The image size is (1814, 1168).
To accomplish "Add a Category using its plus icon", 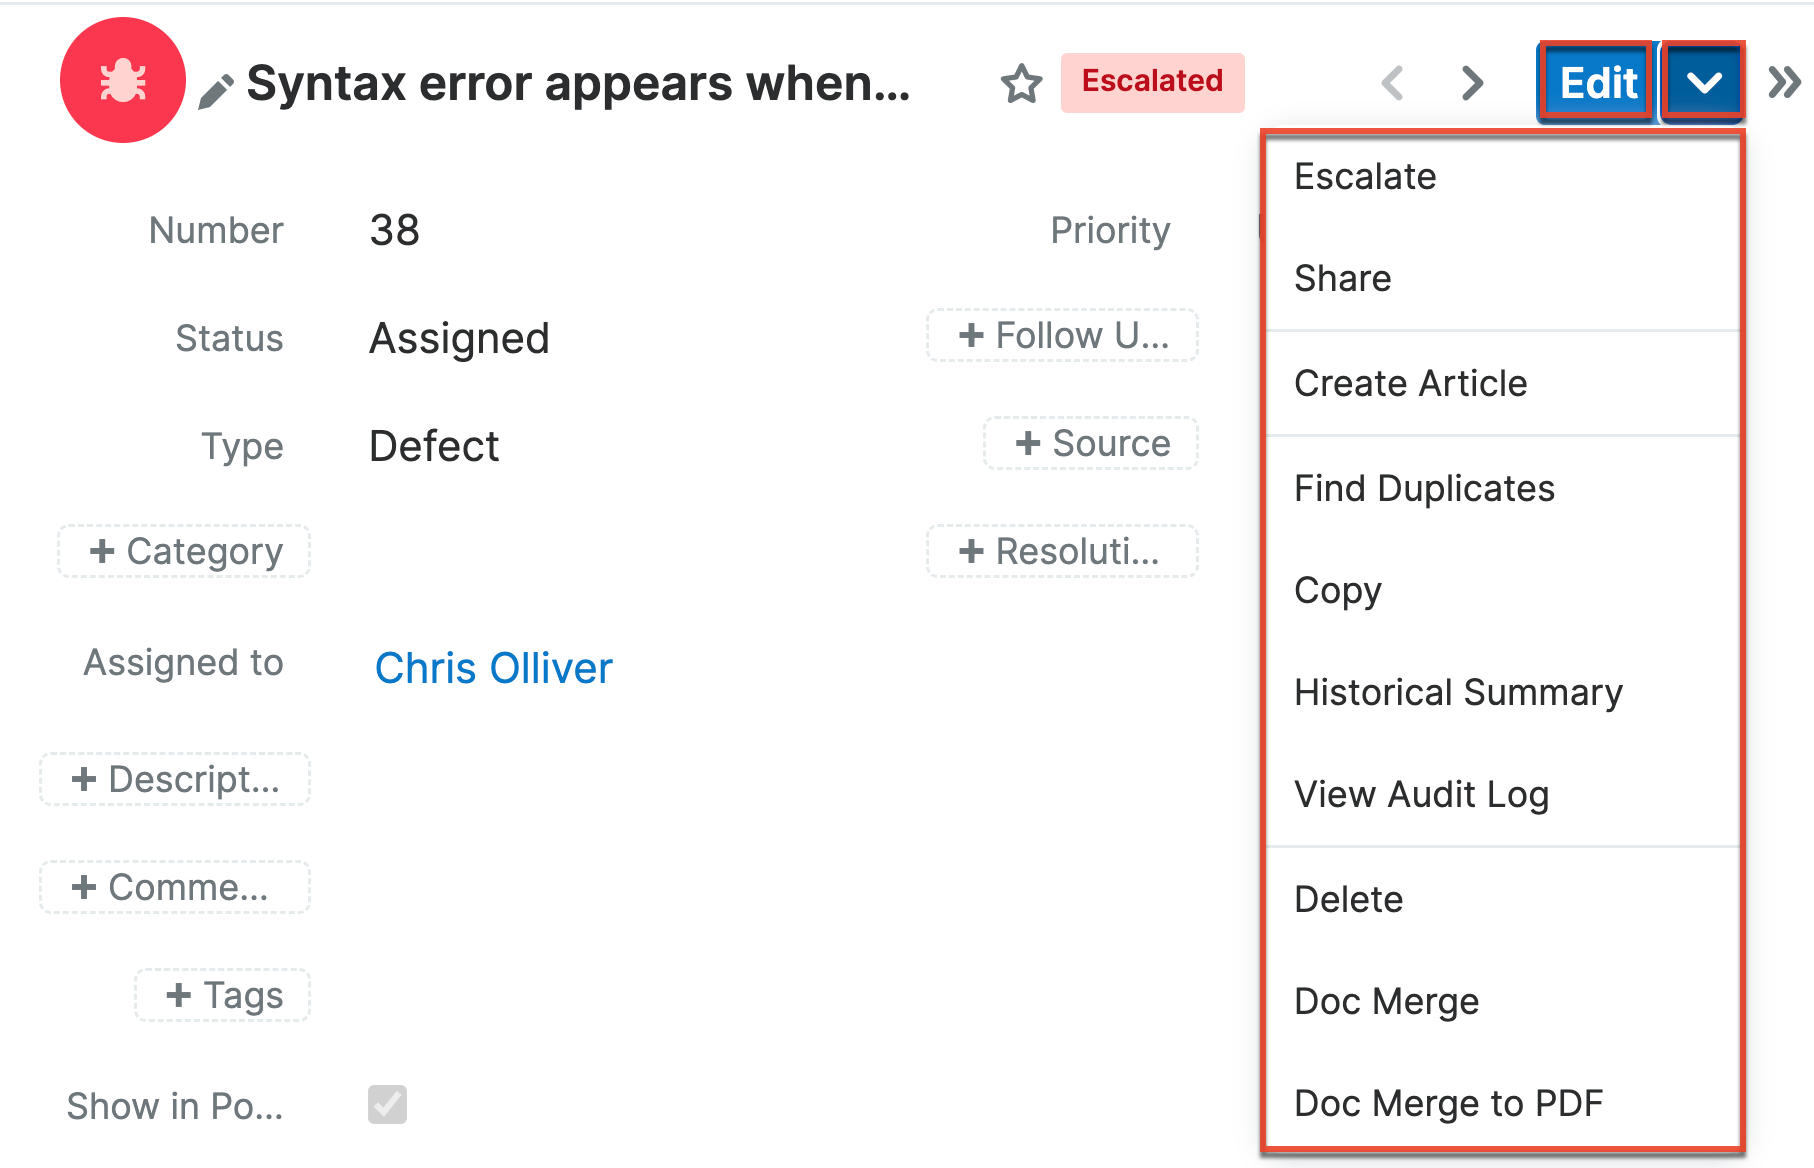I will coord(183,551).
